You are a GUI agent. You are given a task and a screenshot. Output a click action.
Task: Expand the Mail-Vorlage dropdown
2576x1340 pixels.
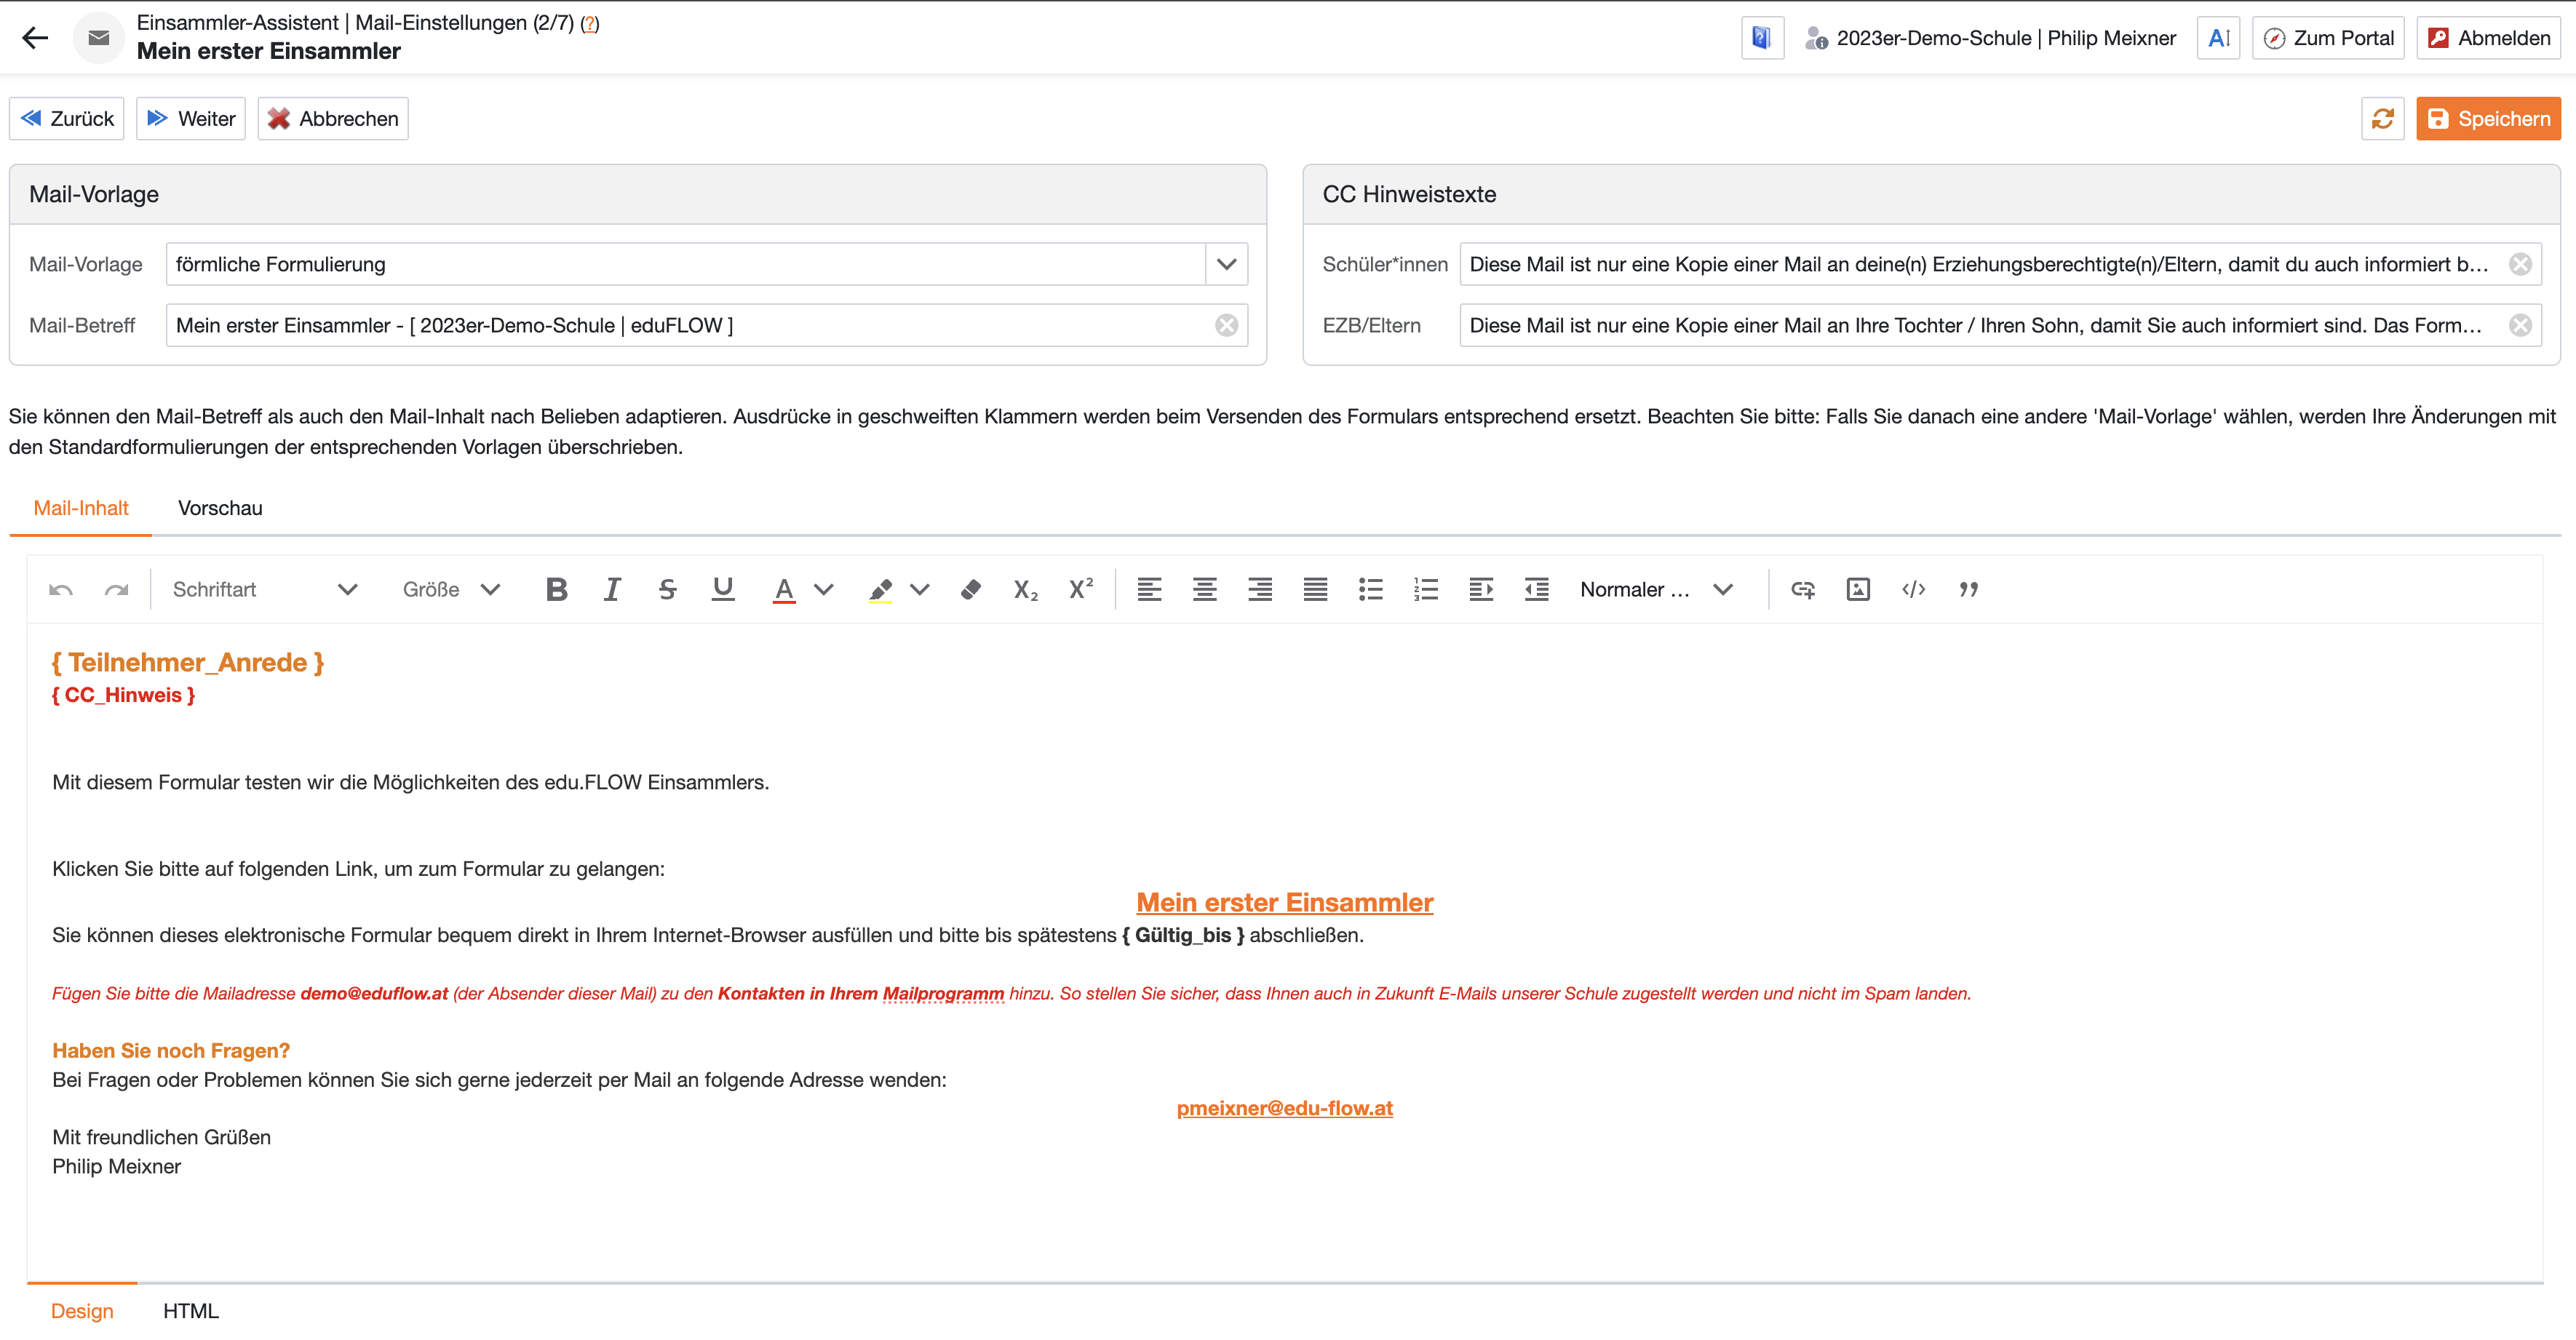pos(1227,264)
